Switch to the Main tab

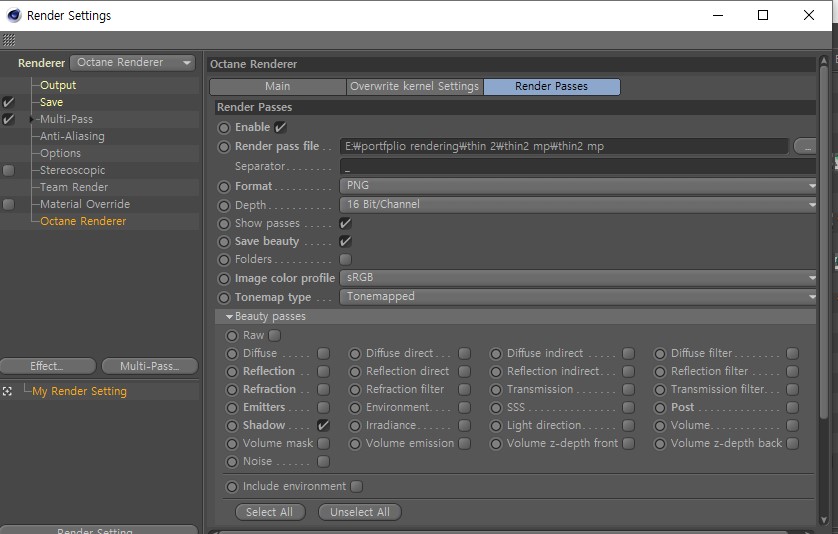click(278, 87)
